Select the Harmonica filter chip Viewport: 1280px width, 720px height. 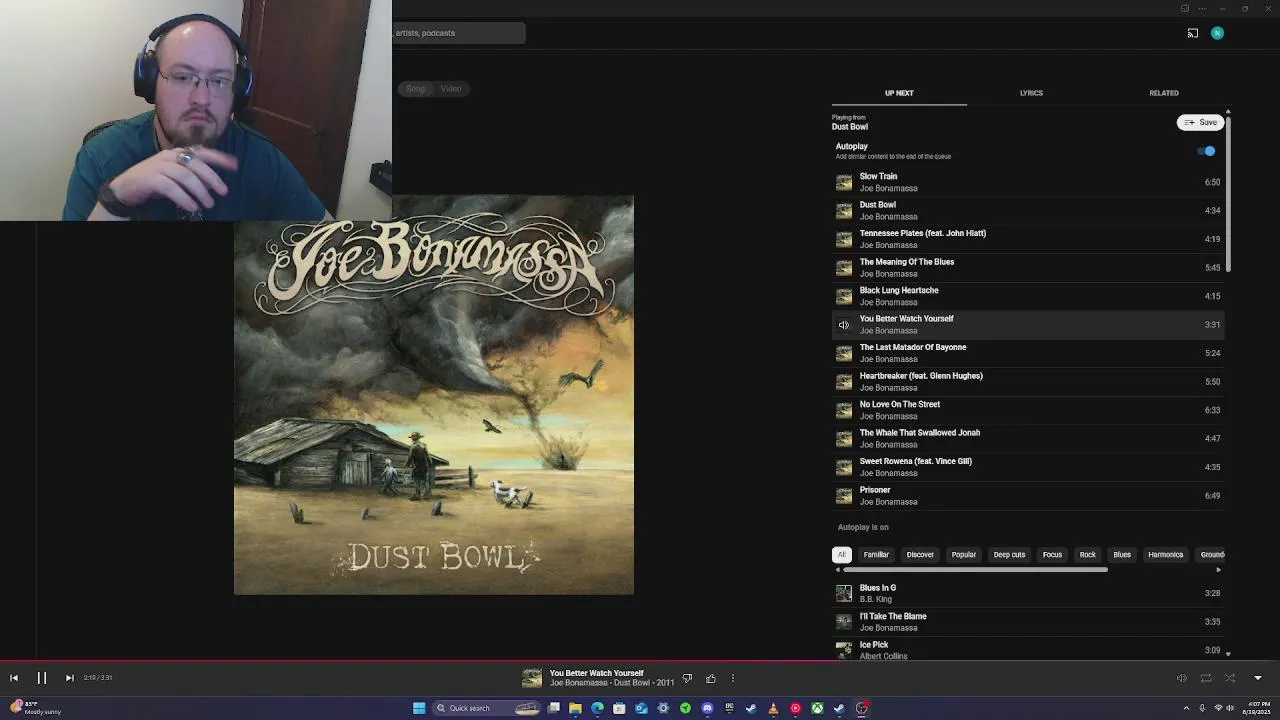pos(1166,555)
